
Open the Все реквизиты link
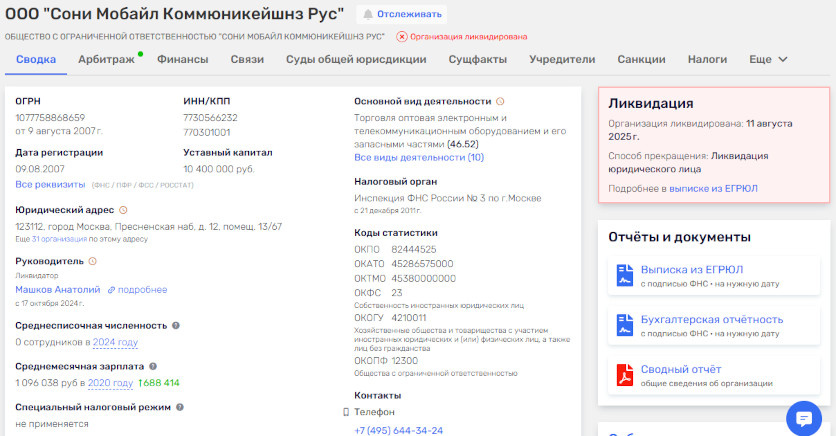click(50, 184)
